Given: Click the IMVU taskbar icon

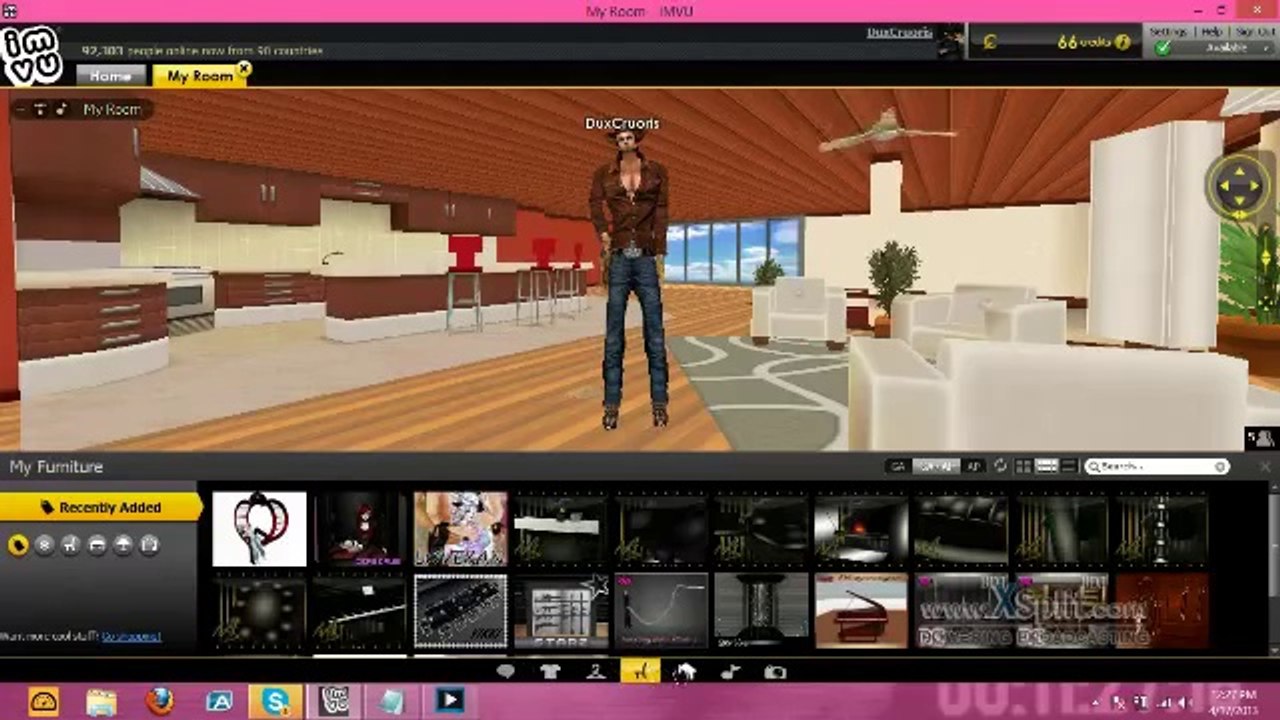Looking at the screenshot, I should point(333,702).
